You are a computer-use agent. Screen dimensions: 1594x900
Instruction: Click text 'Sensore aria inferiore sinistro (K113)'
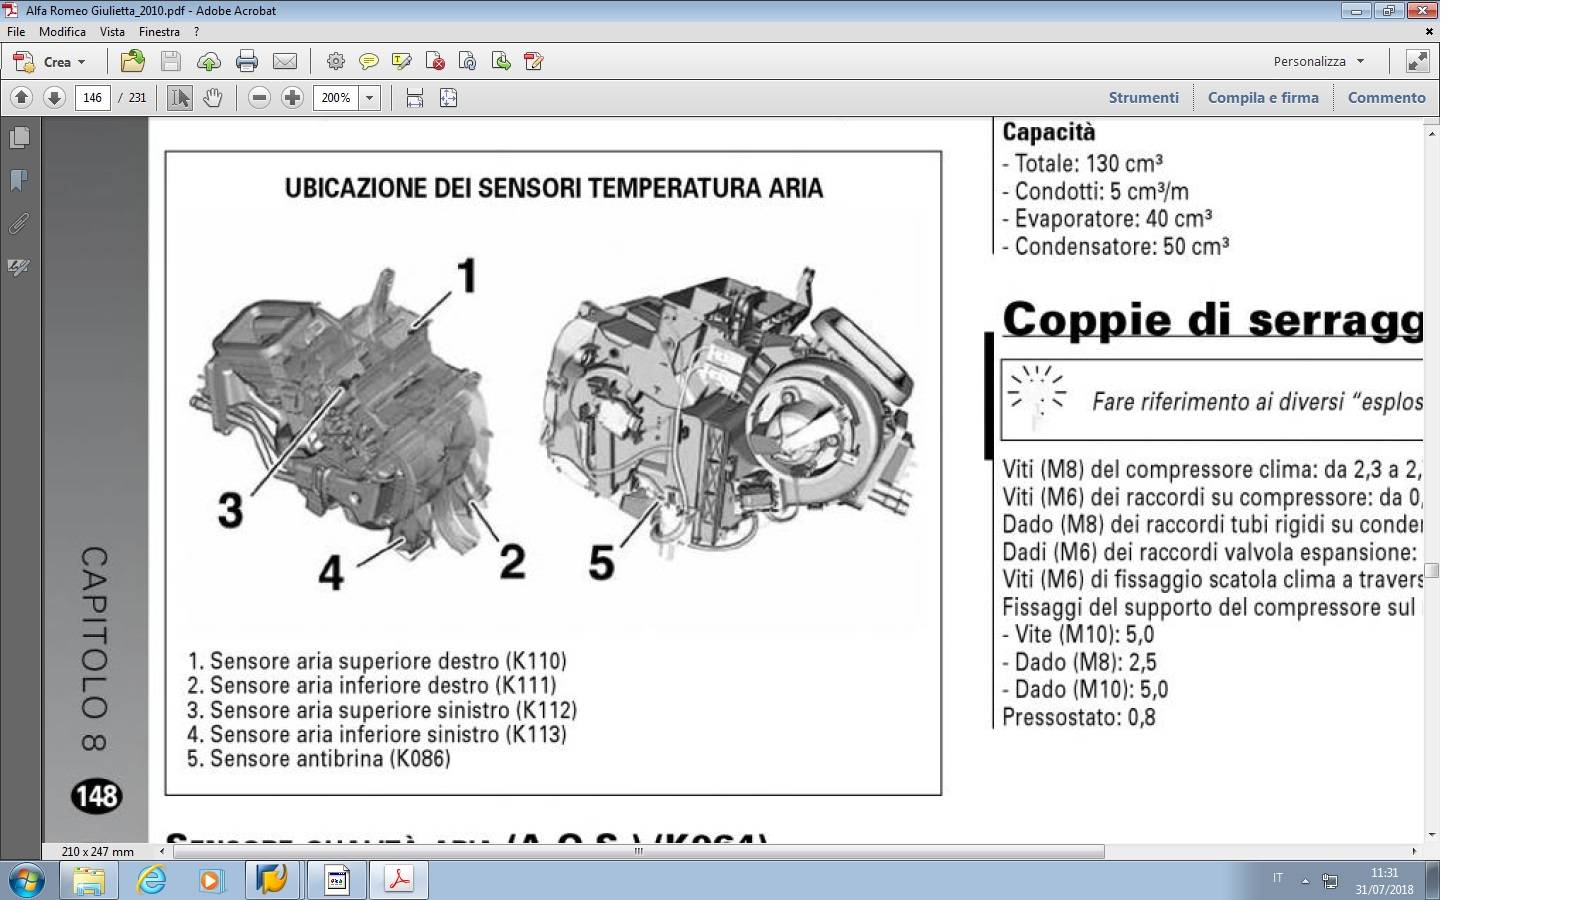388,734
